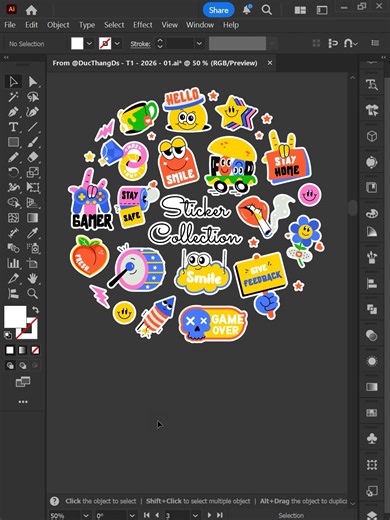390x520 pixels.
Task: Open the artboard navigation dropdown
Action: tap(195, 515)
